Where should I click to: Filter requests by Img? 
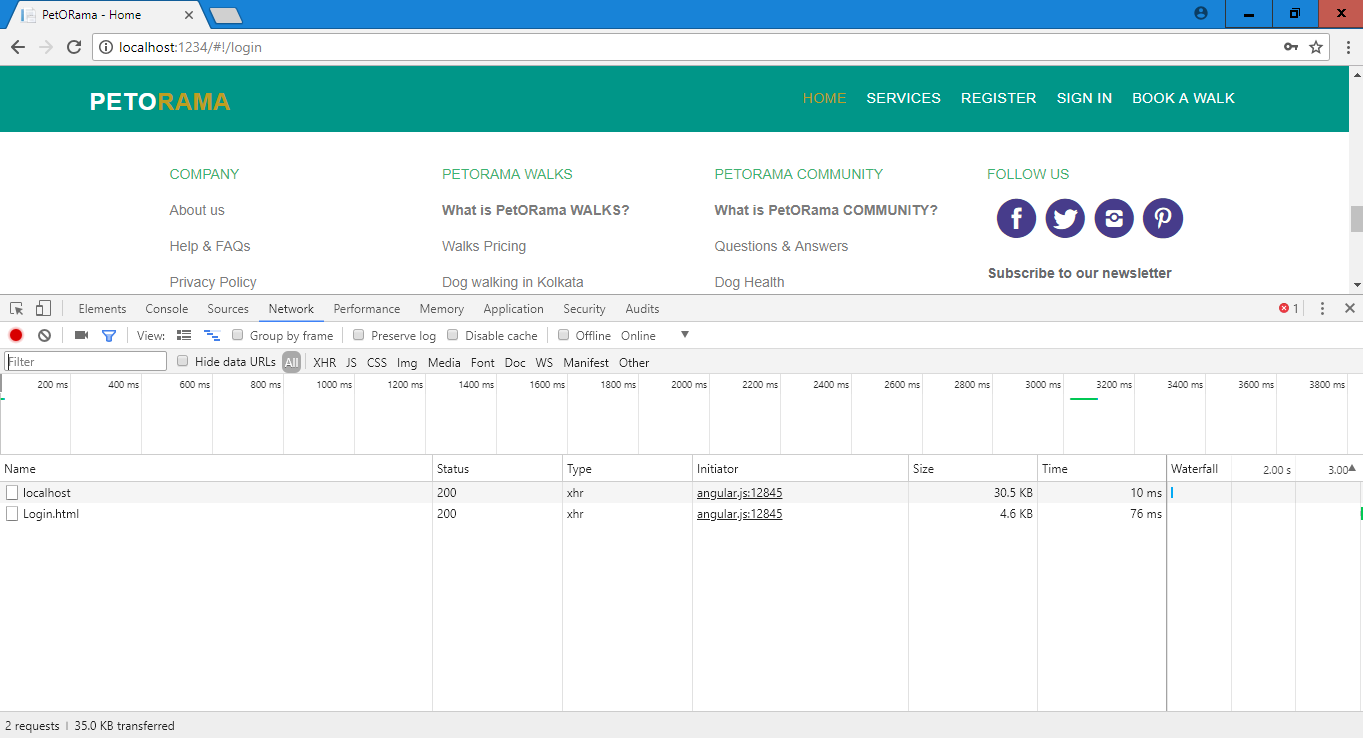[x=407, y=363]
